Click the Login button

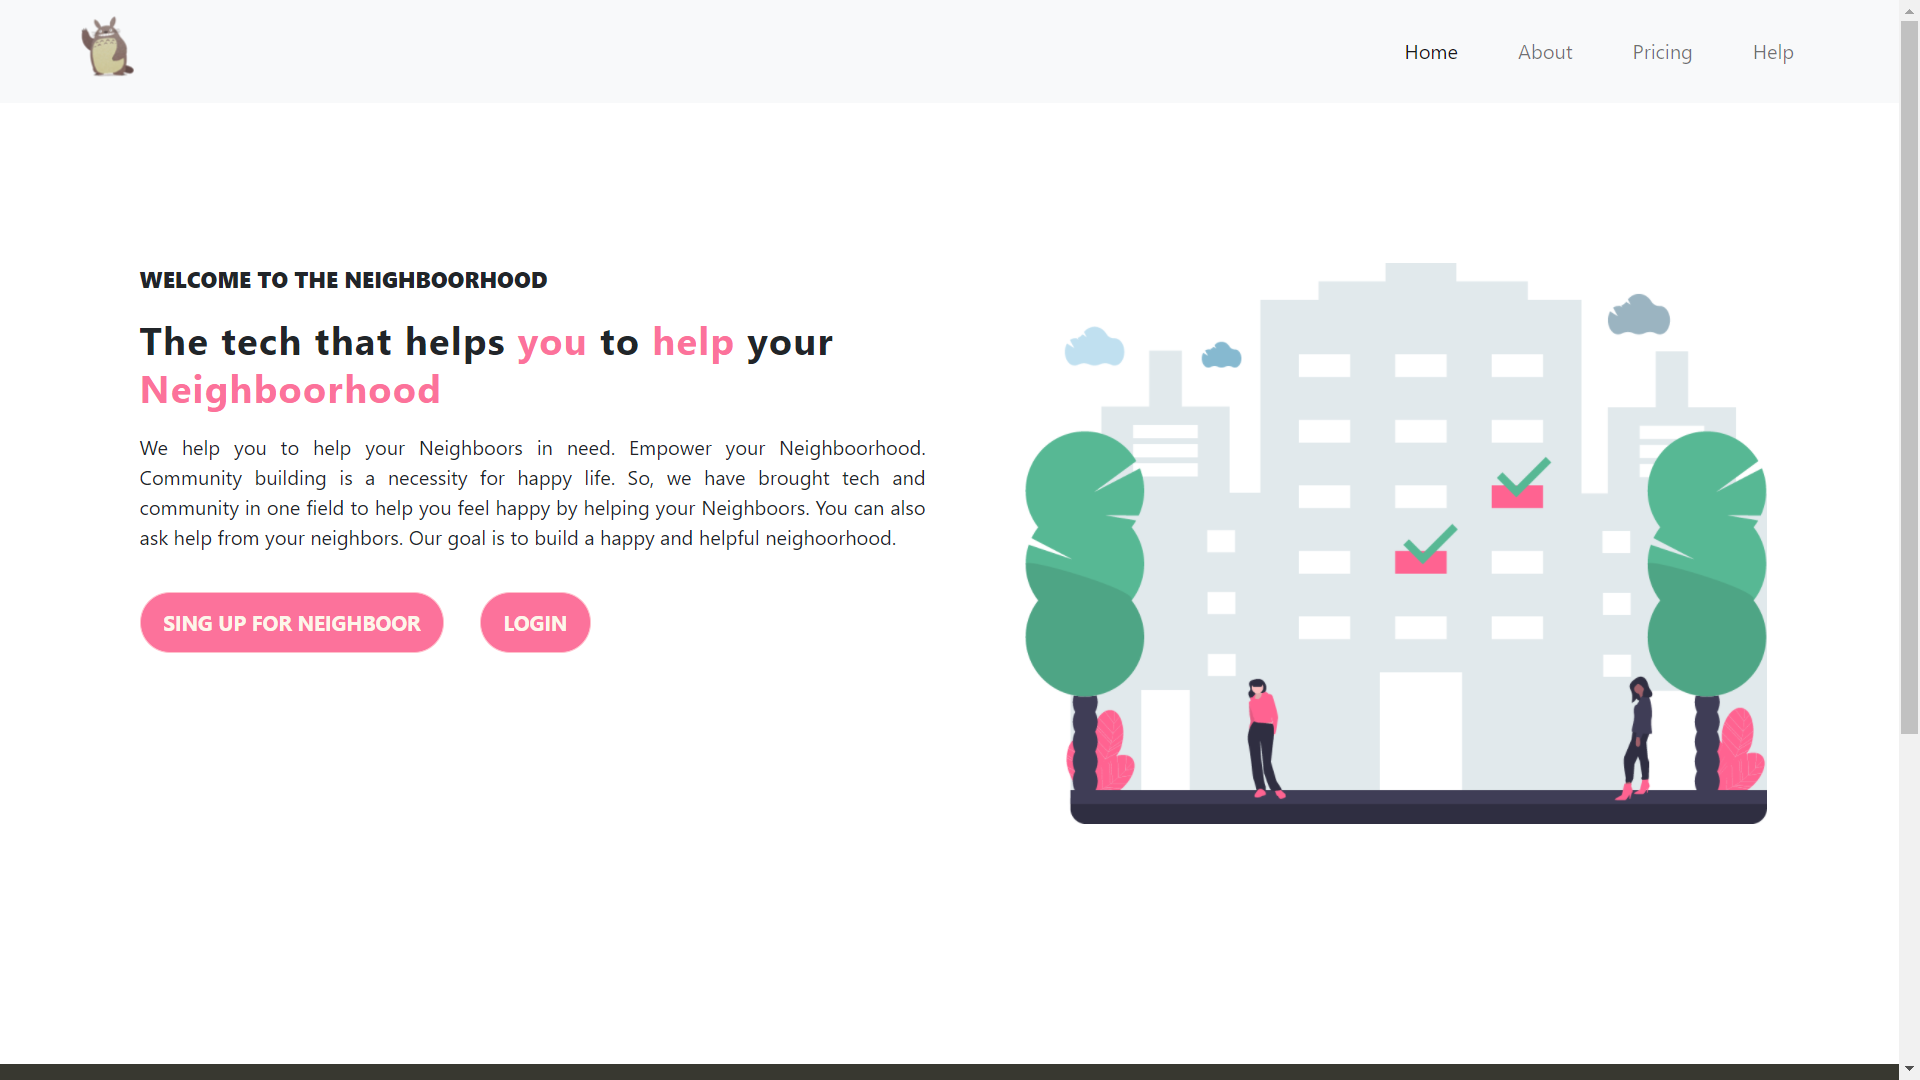tap(535, 623)
